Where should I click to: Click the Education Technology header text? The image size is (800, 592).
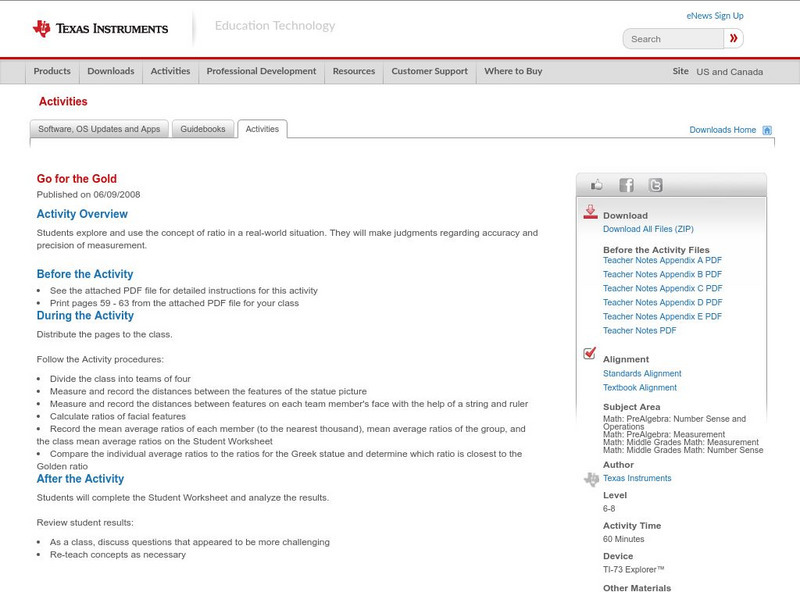(274, 26)
